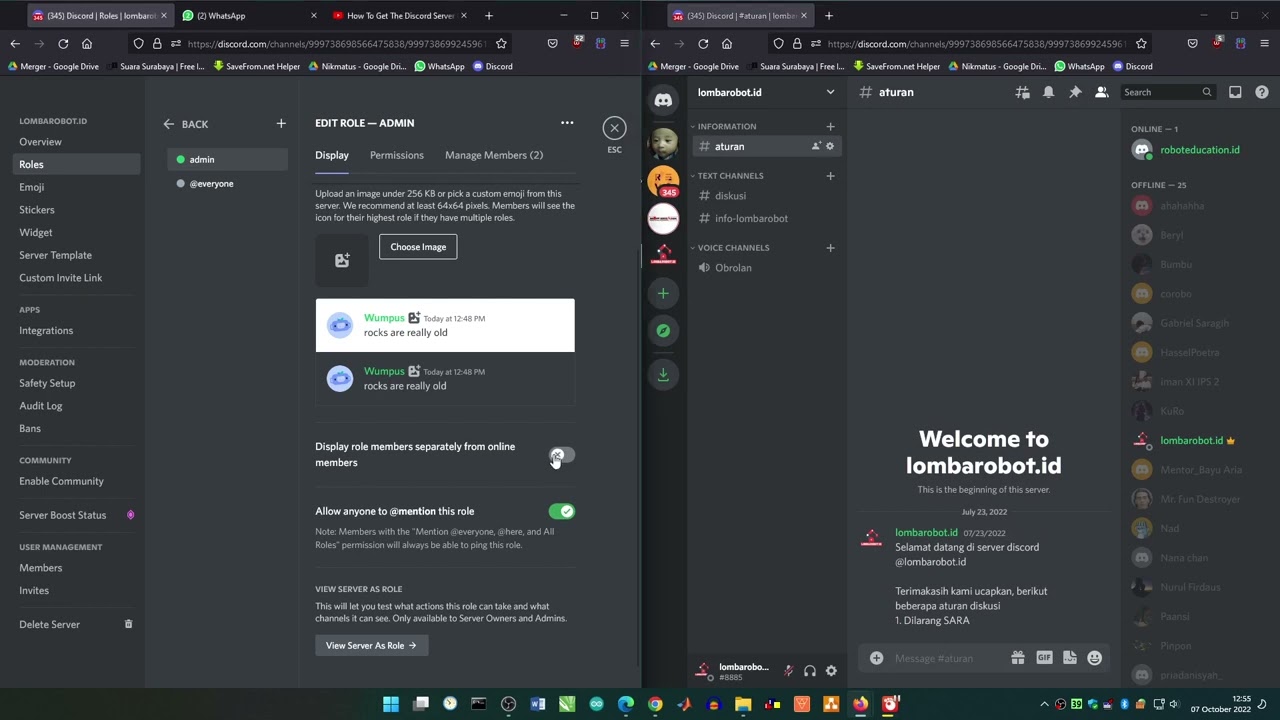Open invite people icon on aturan channel
Screen dimensions: 1280x720
coord(816,147)
